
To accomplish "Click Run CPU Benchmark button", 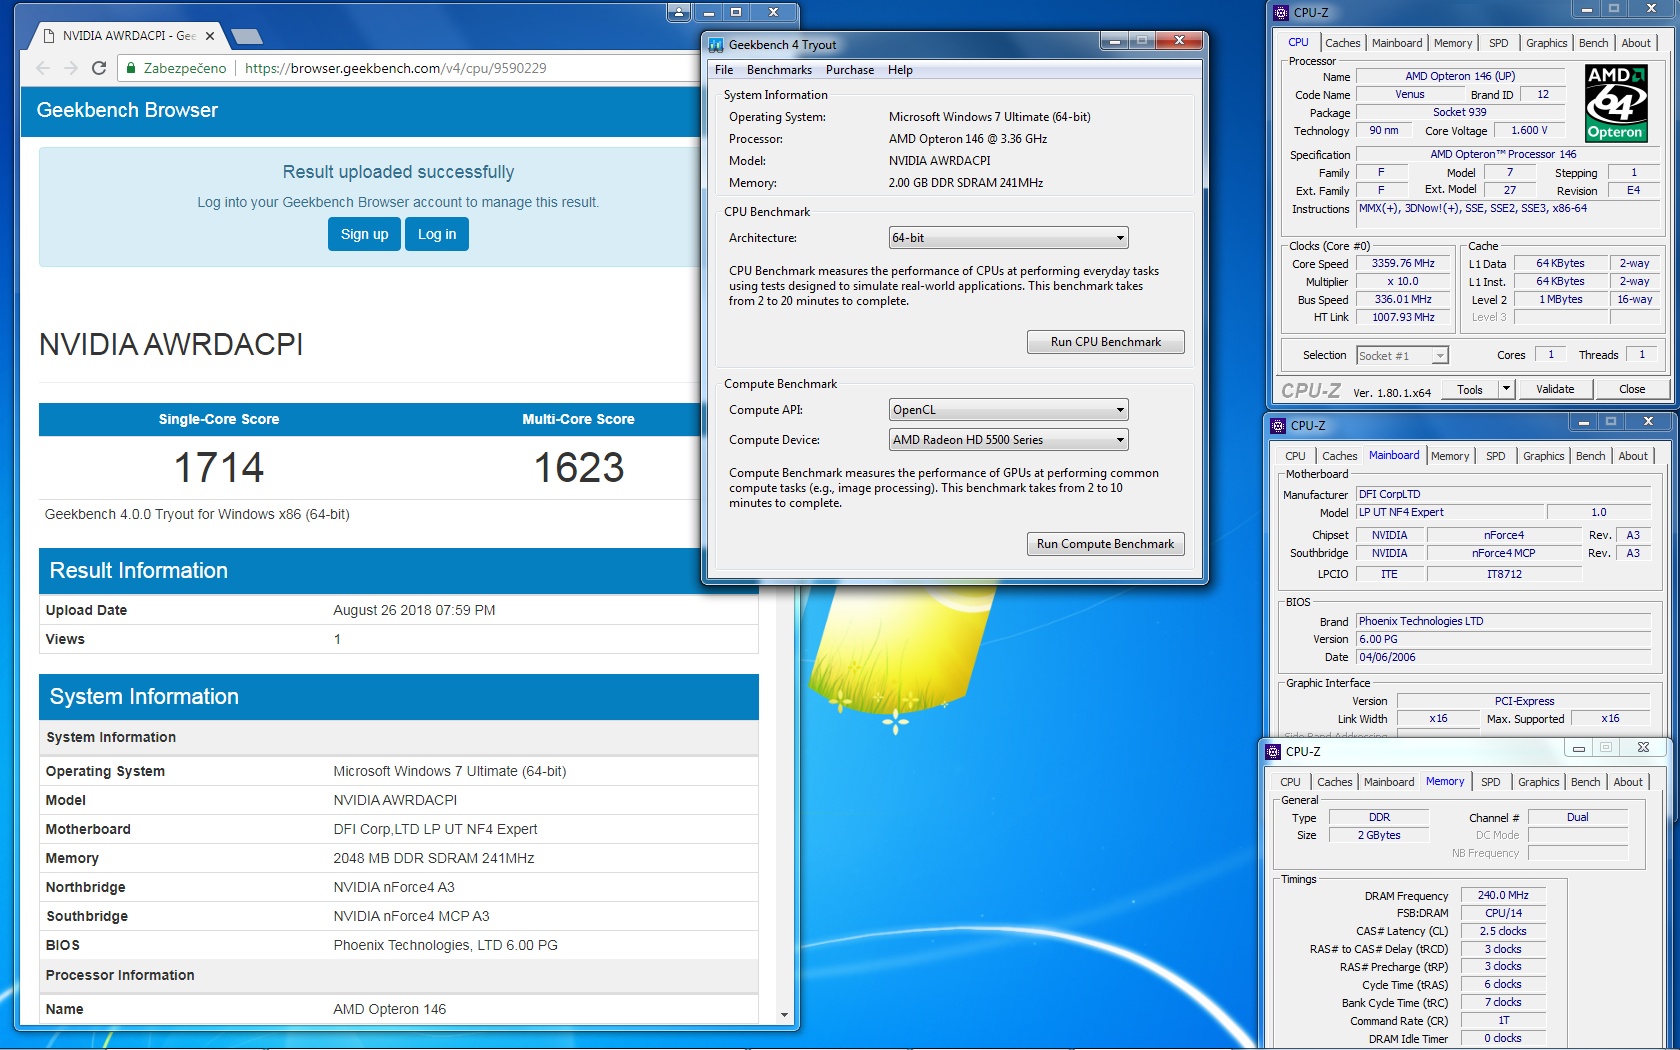I will (x=1106, y=342).
